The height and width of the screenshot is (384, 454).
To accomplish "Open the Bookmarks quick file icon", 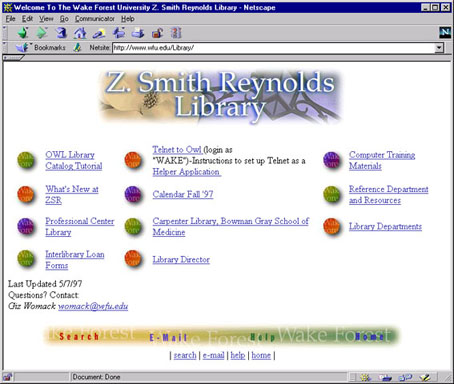I will click(22, 48).
